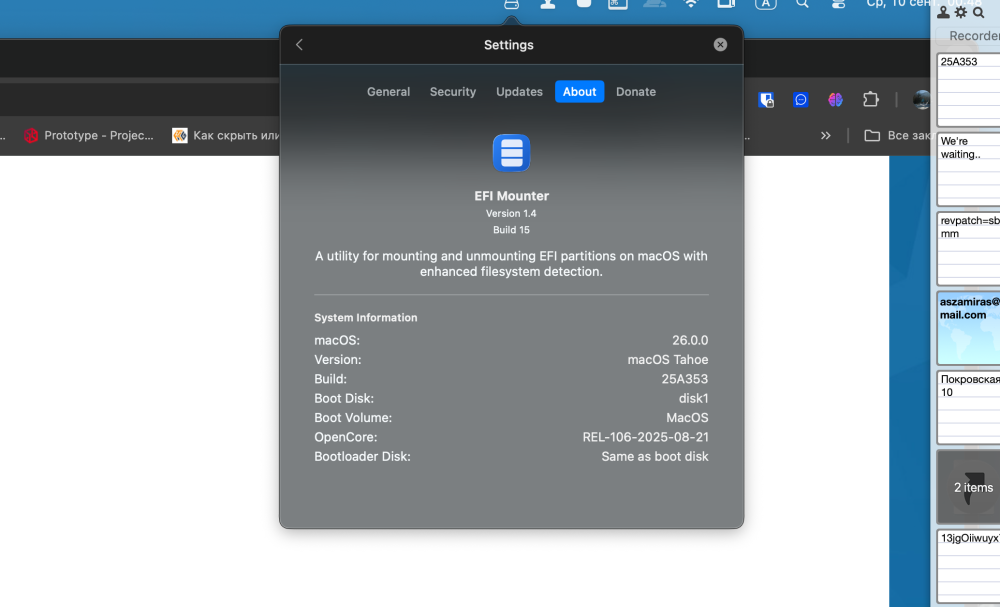
Task: Open the Donate tab
Action: coord(636,92)
